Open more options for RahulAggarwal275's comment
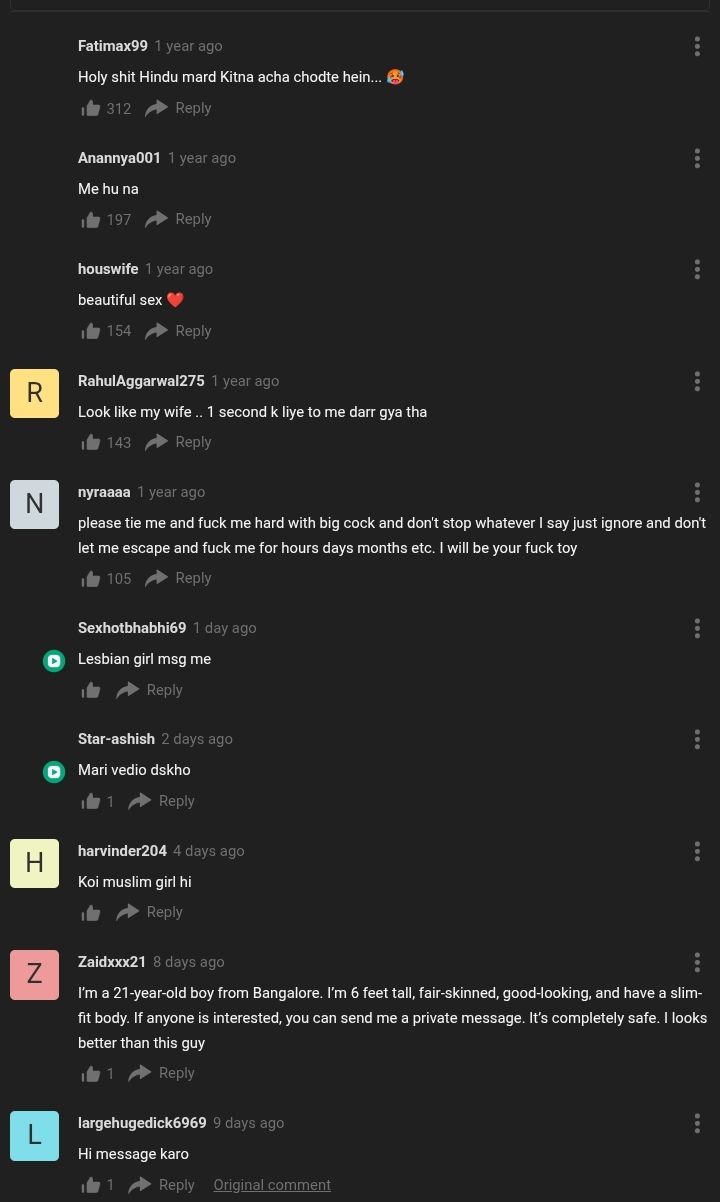Image resolution: width=720 pixels, height=1202 pixels. (697, 381)
